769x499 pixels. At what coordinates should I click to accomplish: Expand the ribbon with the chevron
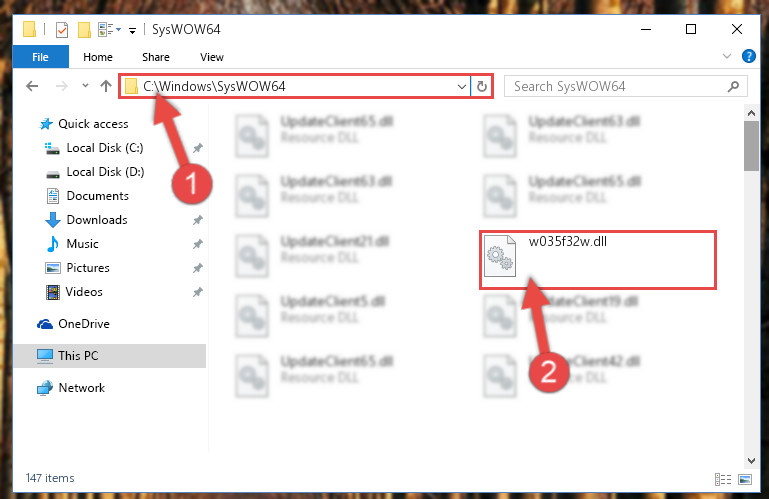[x=727, y=56]
